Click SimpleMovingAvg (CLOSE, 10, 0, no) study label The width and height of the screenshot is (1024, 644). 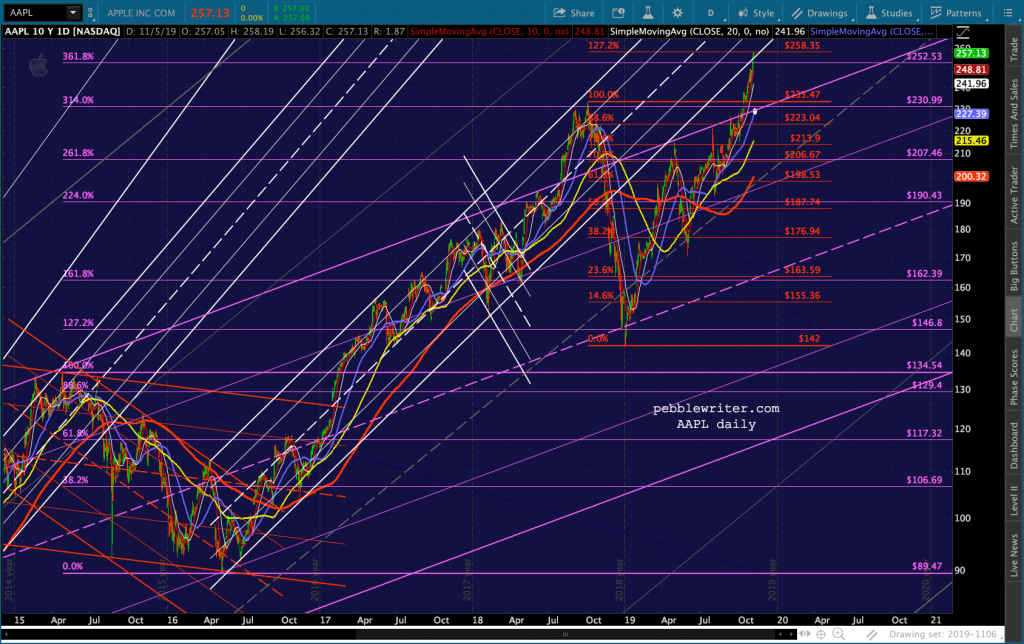[489, 31]
